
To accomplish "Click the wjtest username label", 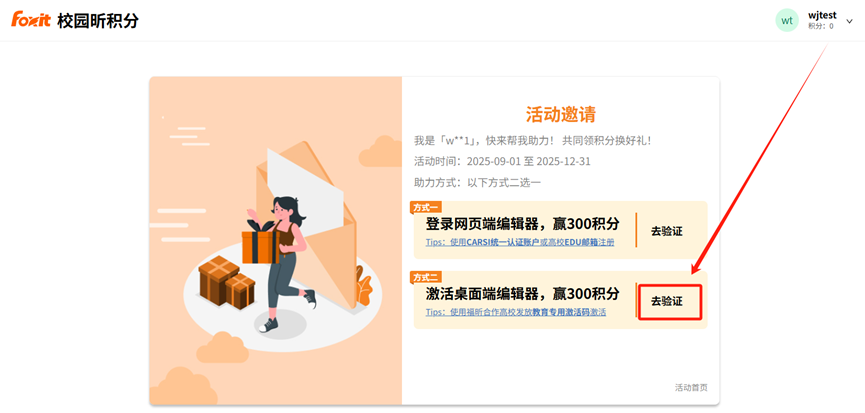I will 822,15.
